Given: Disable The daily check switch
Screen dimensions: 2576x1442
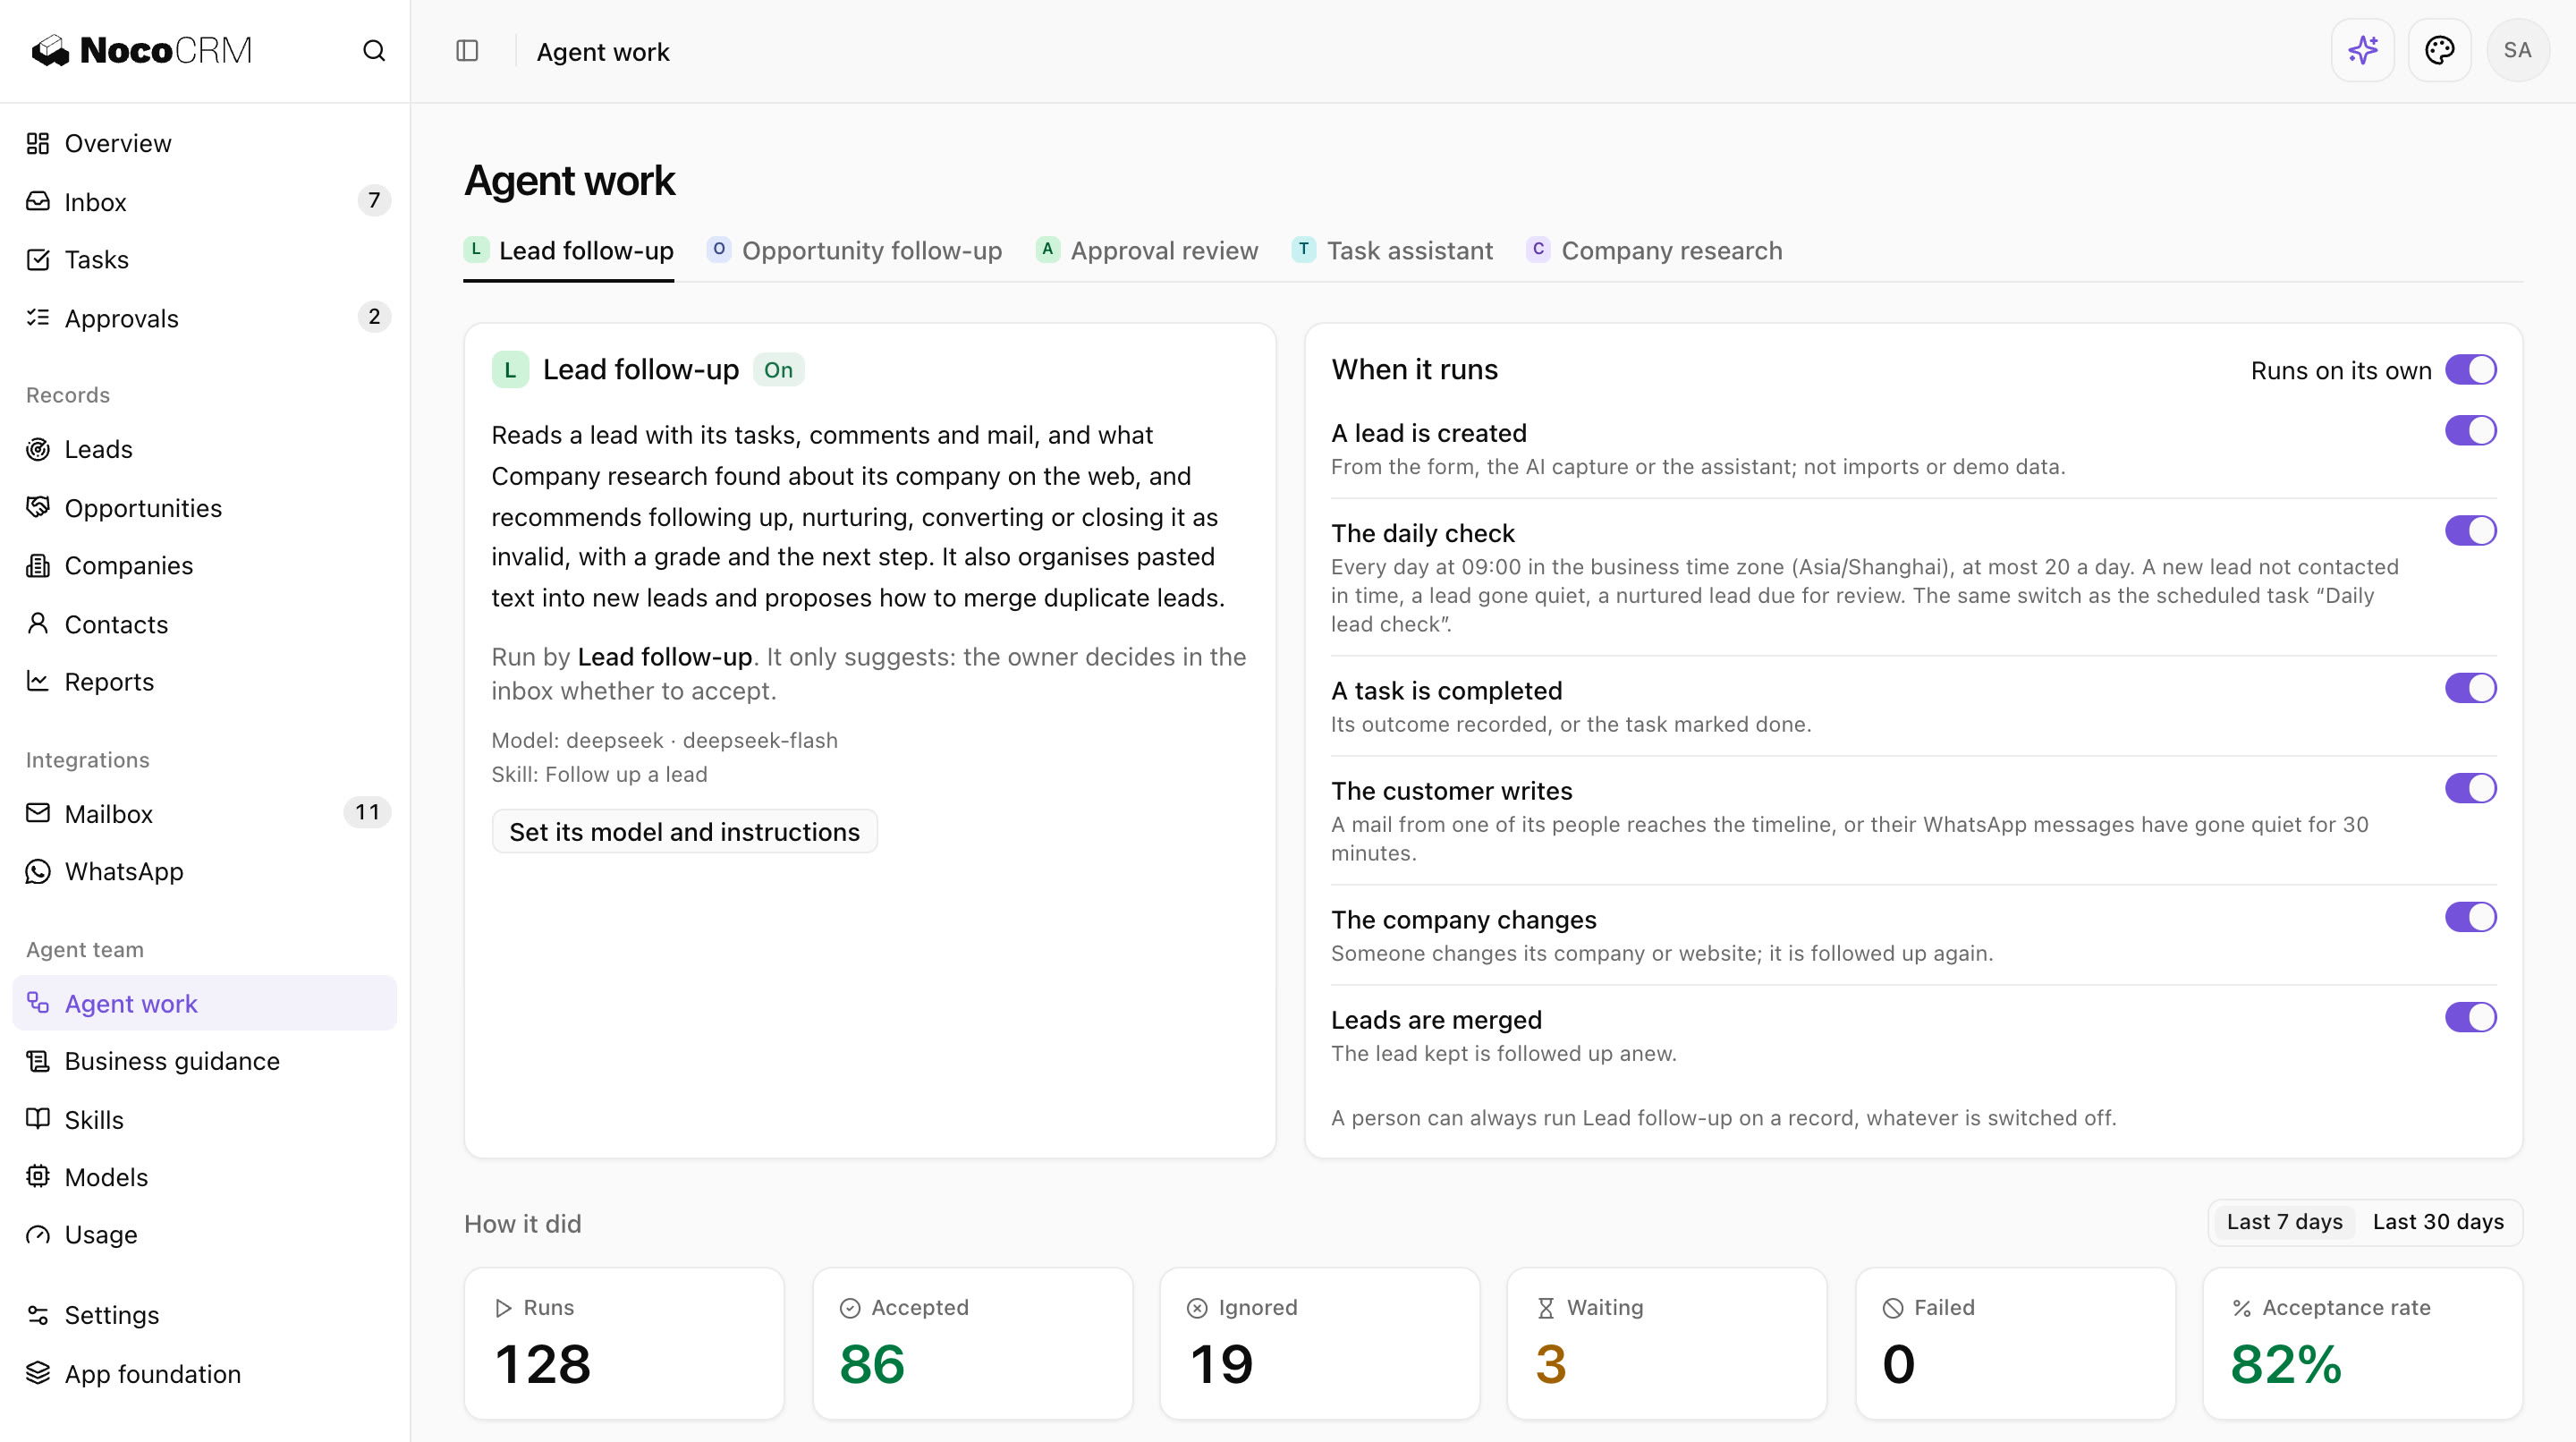Looking at the screenshot, I should pyautogui.click(x=2470, y=531).
